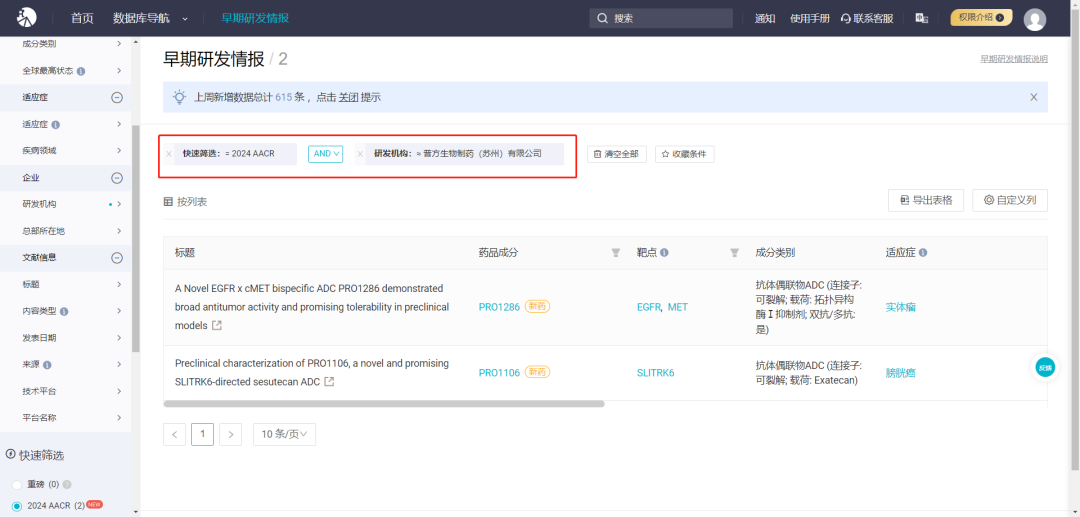Select the 重磅 (0) radio button

pyautogui.click(x=17, y=485)
